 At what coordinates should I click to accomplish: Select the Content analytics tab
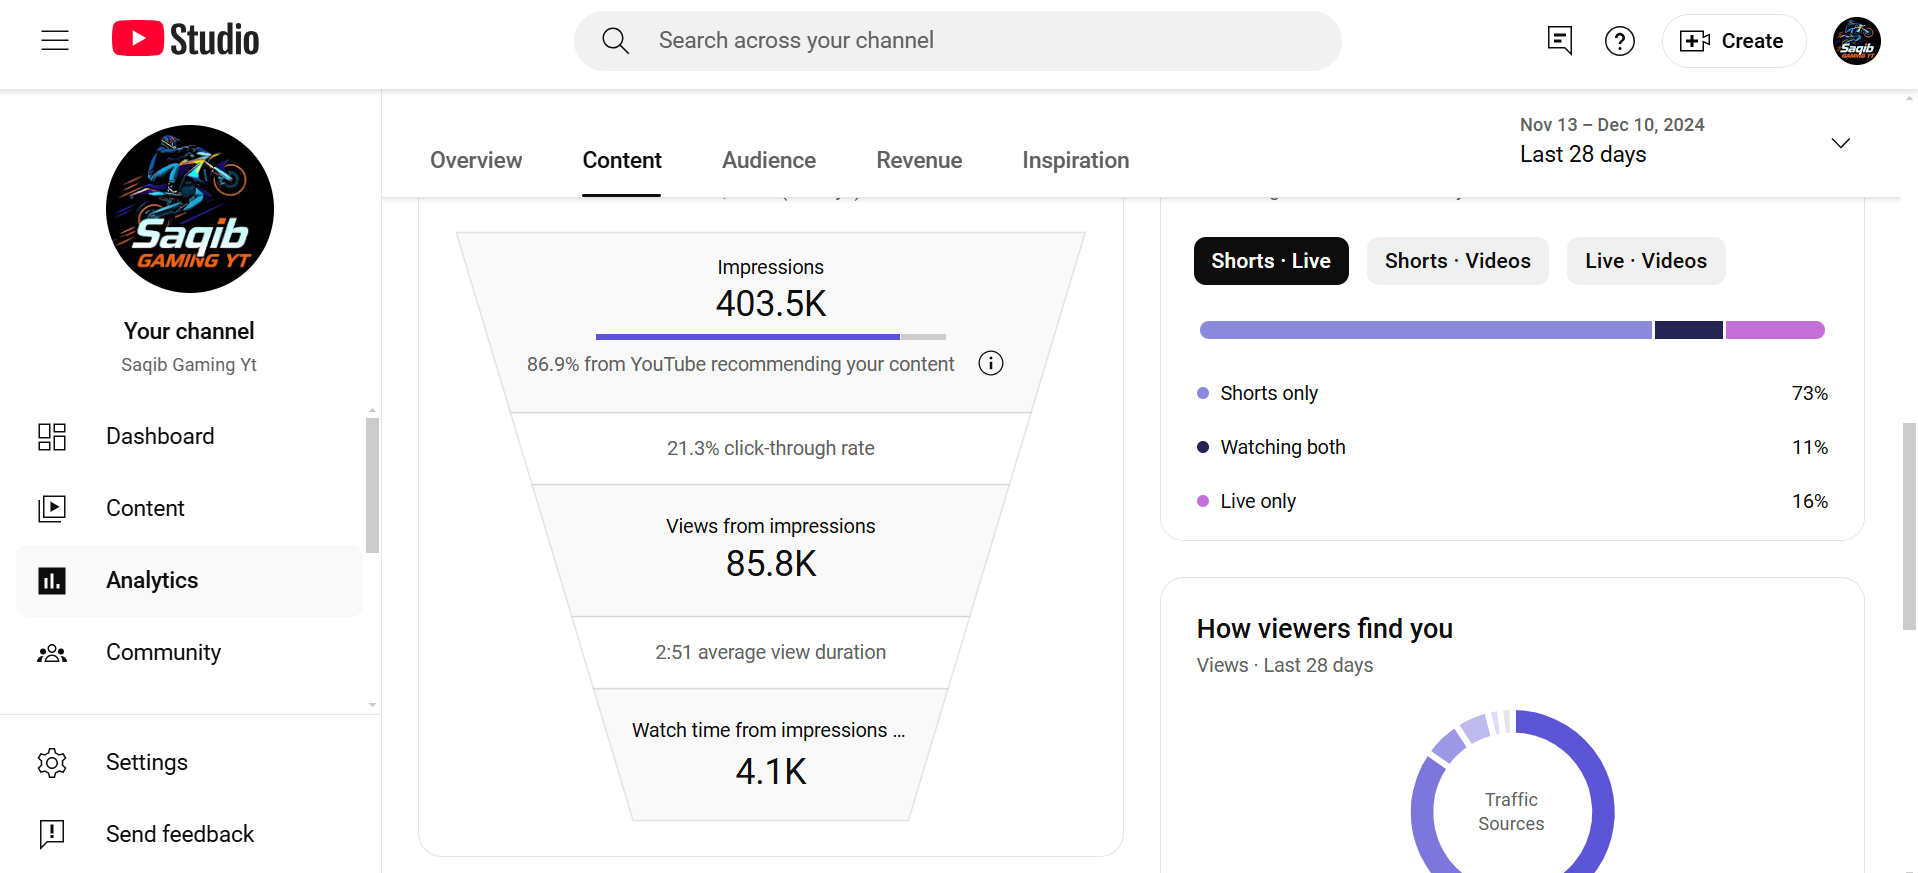622,160
